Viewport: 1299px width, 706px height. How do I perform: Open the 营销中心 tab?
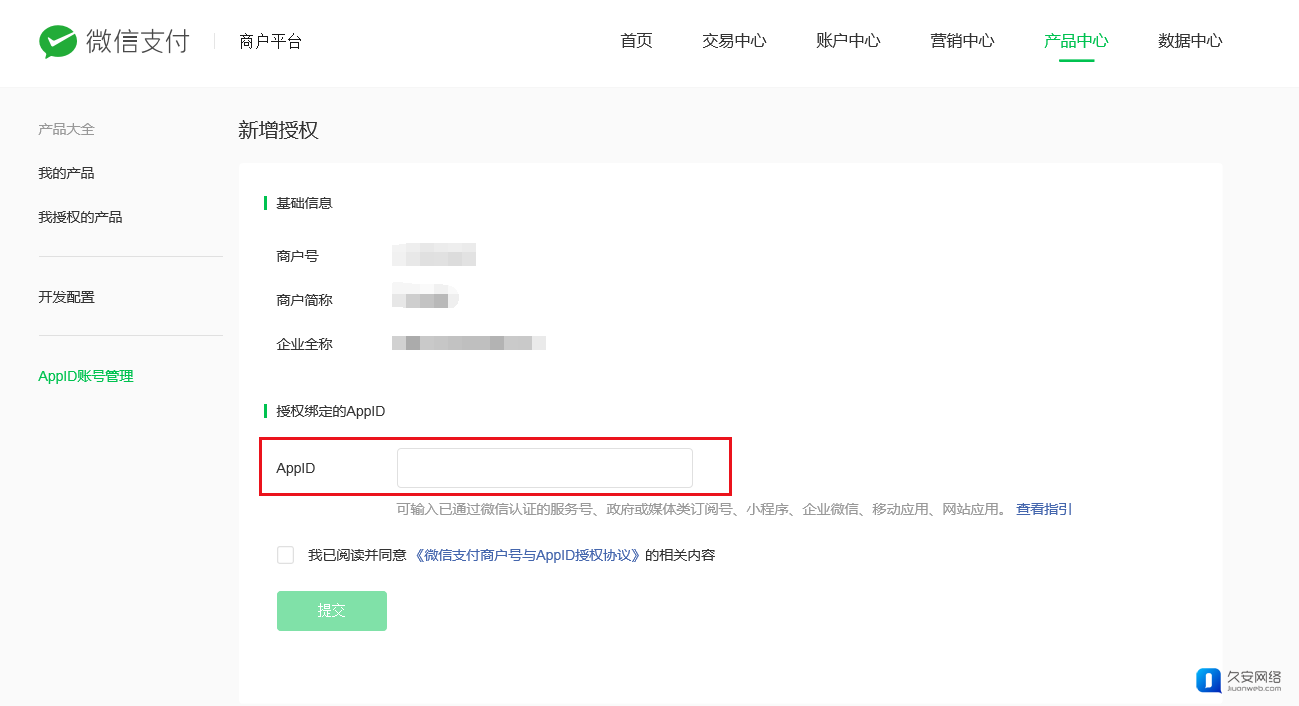coord(962,41)
